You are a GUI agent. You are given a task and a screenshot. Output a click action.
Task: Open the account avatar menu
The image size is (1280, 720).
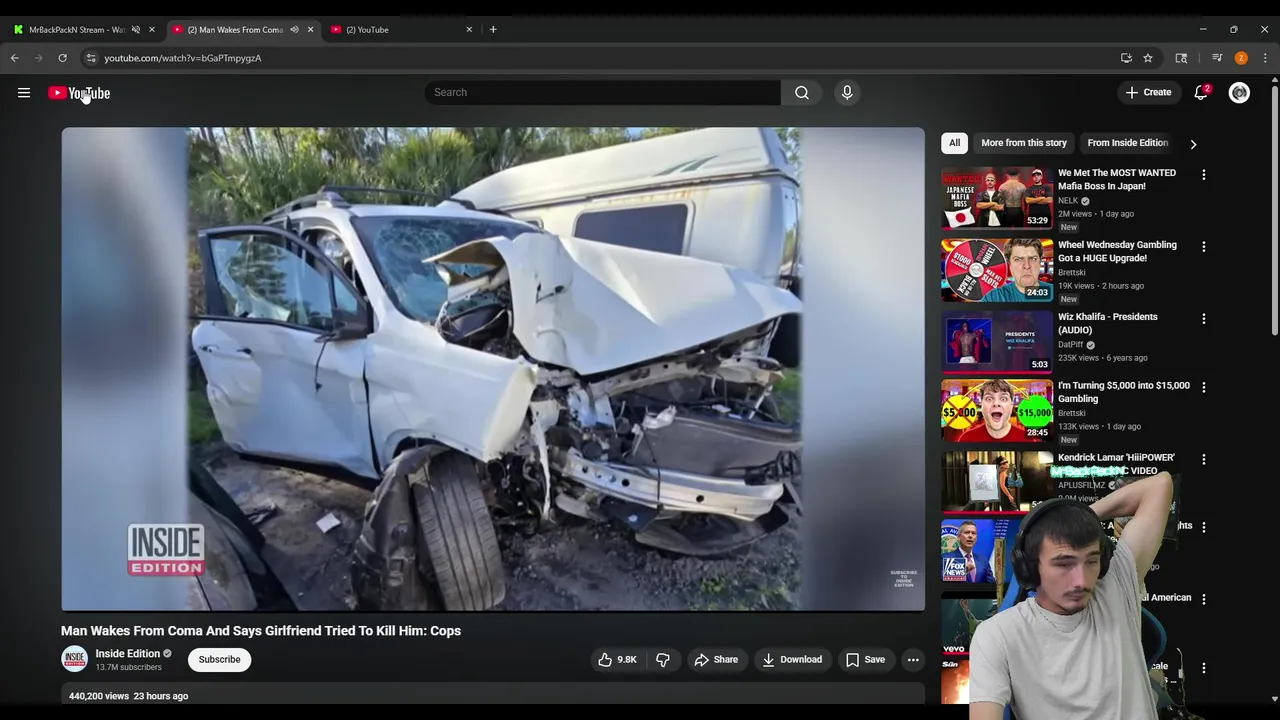[x=1239, y=93]
